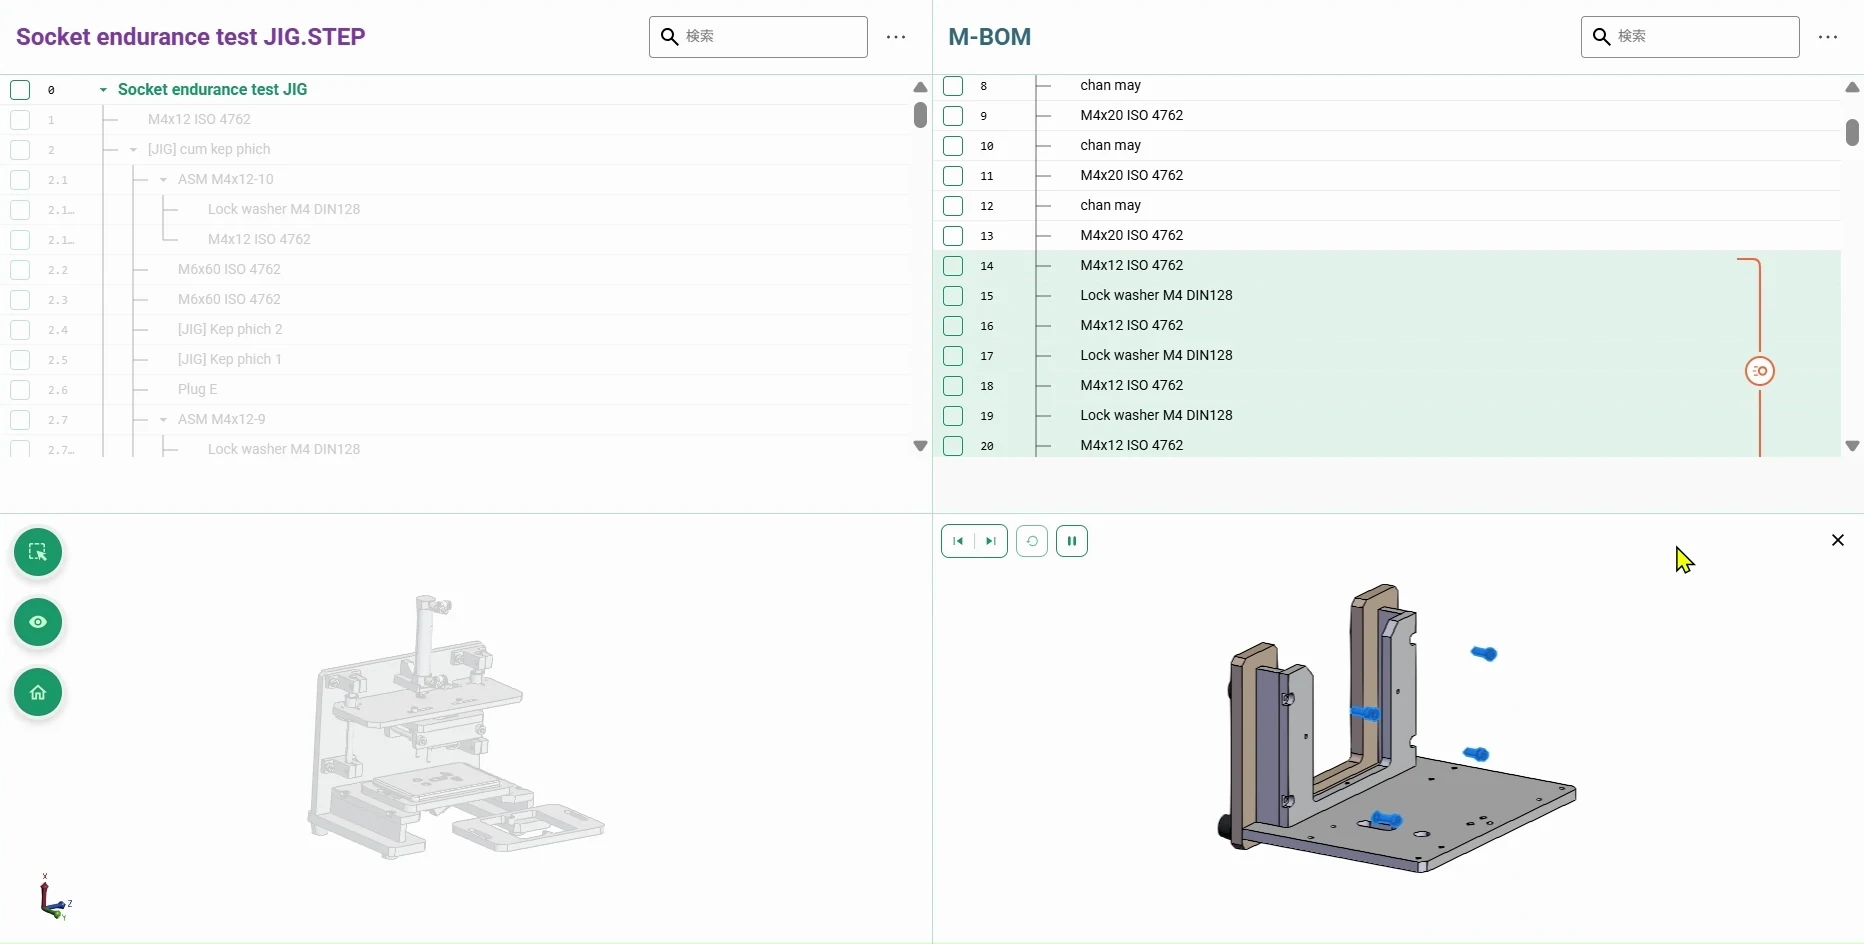Open more options for STEP file panel
Viewport: 1864px width, 944px height.
click(896, 37)
